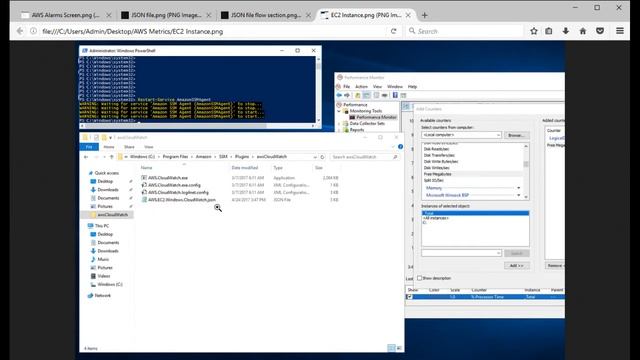Click File Explorer up-directory arrow
Image resolution: width=640 pixels, height=360 pixels.
pyautogui.click(x=111, y=157)
